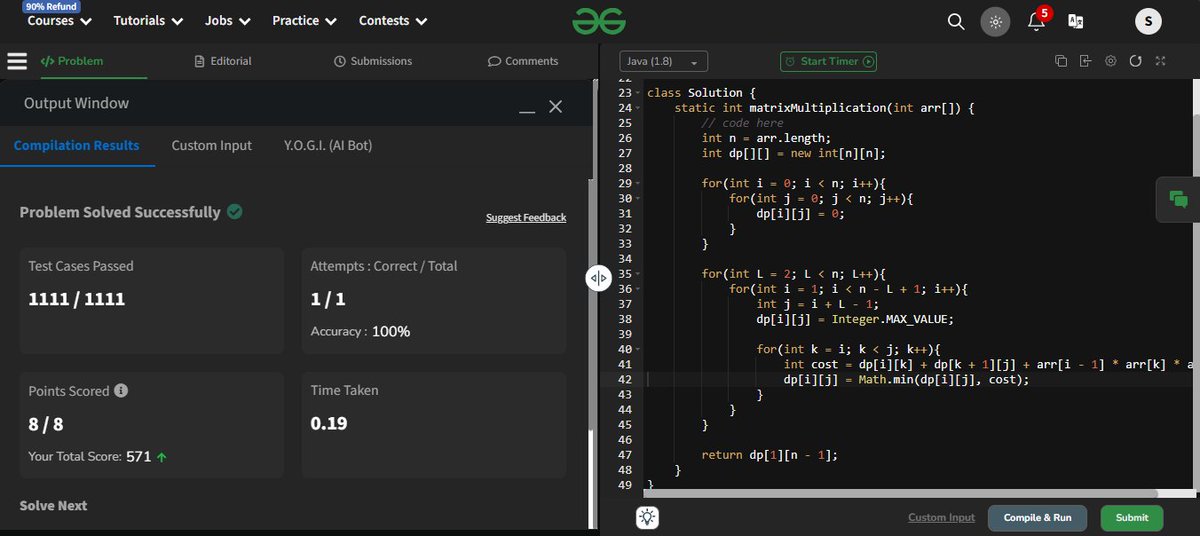
Task: Open the language translate icon
Action: click(1076, 21)
